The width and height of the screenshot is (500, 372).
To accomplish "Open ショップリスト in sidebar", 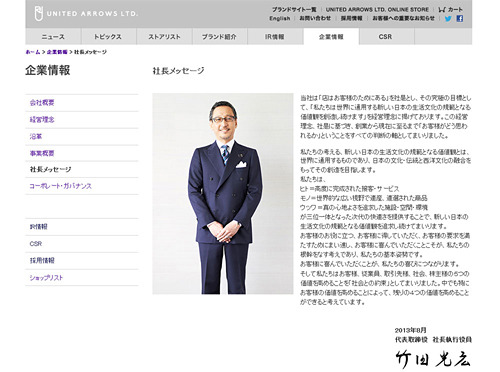I will click(46, 277).
